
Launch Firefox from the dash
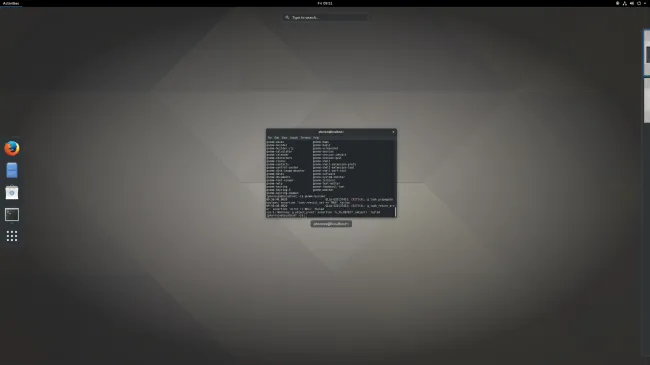(x=12, y=148)
